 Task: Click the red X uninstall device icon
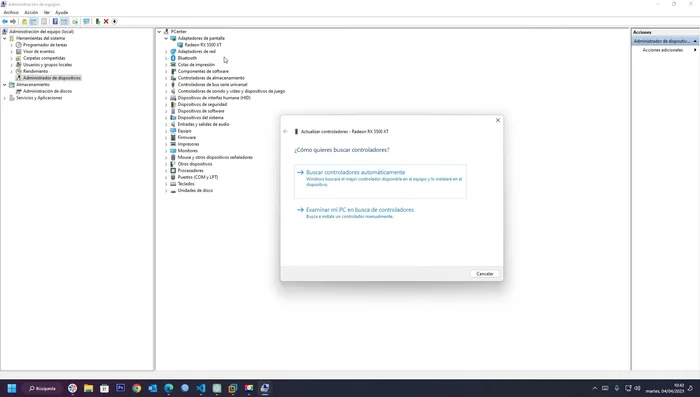click(x=106, y=21)
